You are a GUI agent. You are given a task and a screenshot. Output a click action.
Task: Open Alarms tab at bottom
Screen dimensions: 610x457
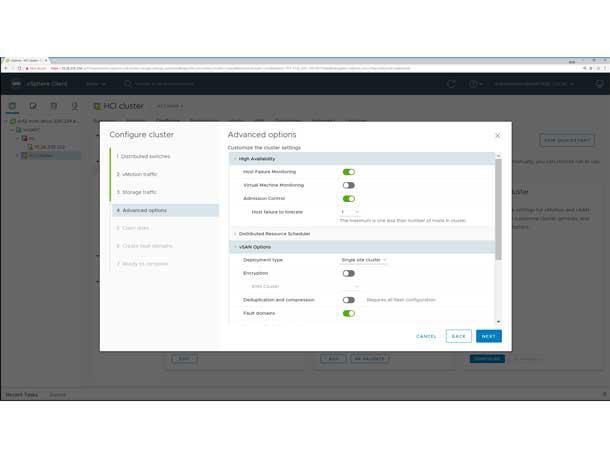pos(58,395)
